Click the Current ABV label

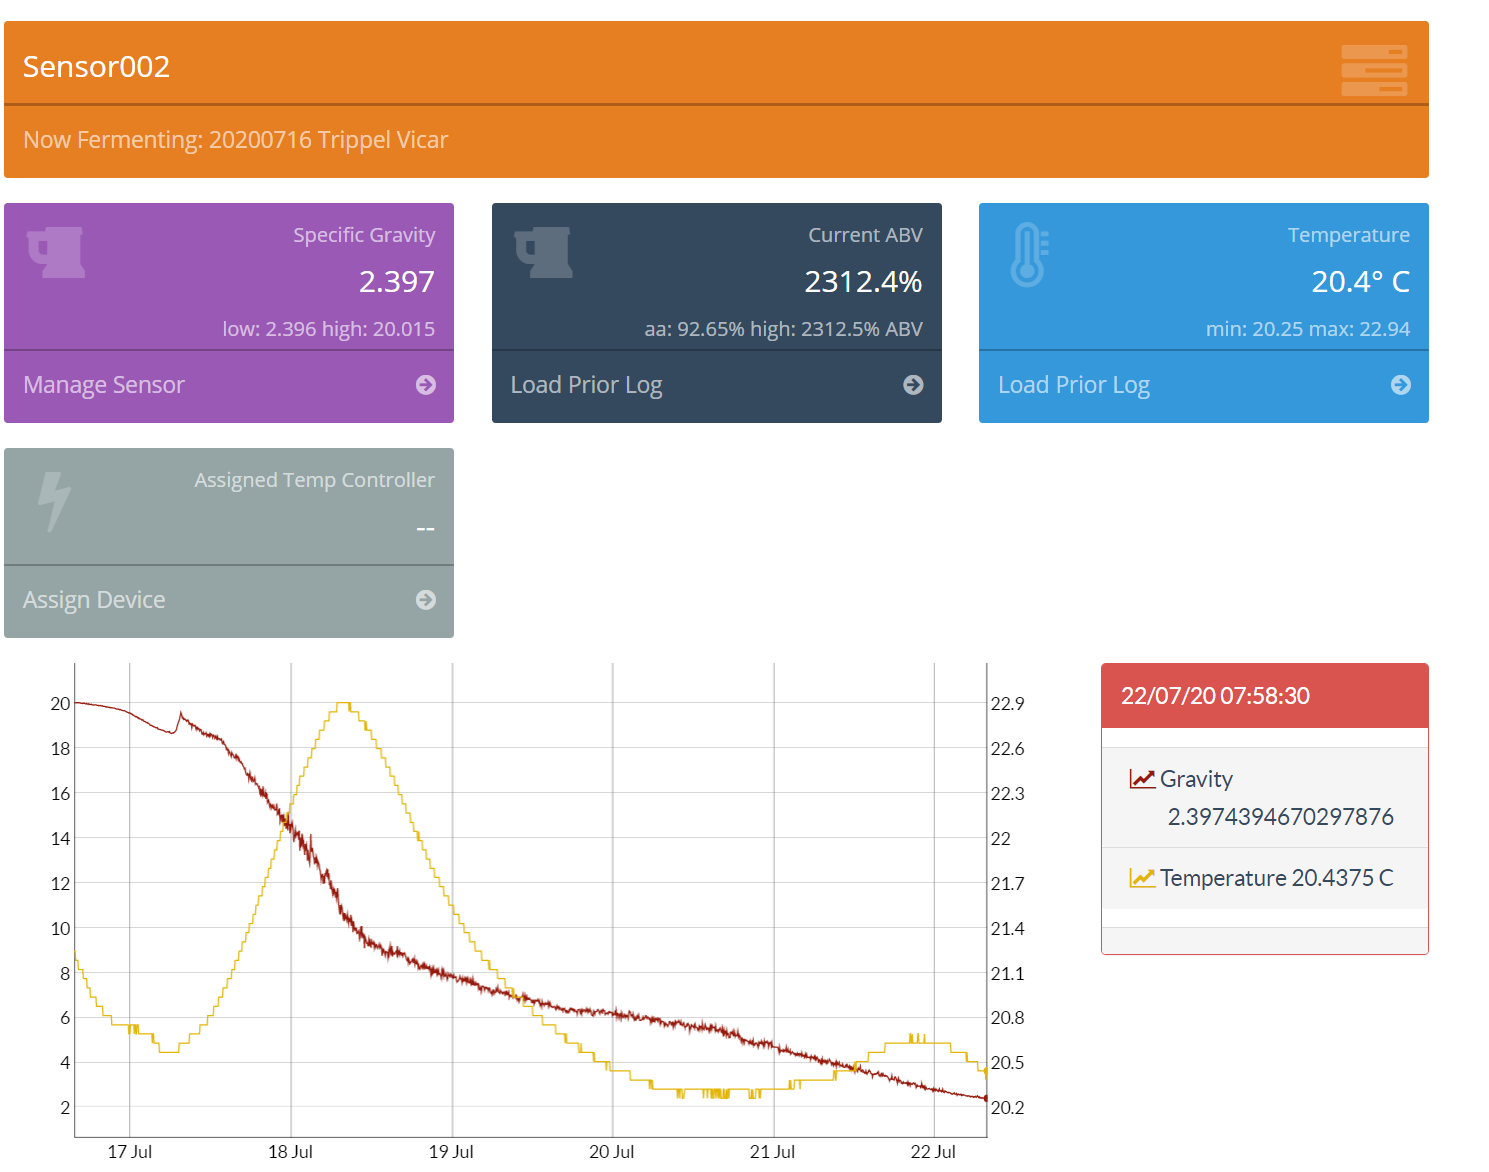pos(866,235)
